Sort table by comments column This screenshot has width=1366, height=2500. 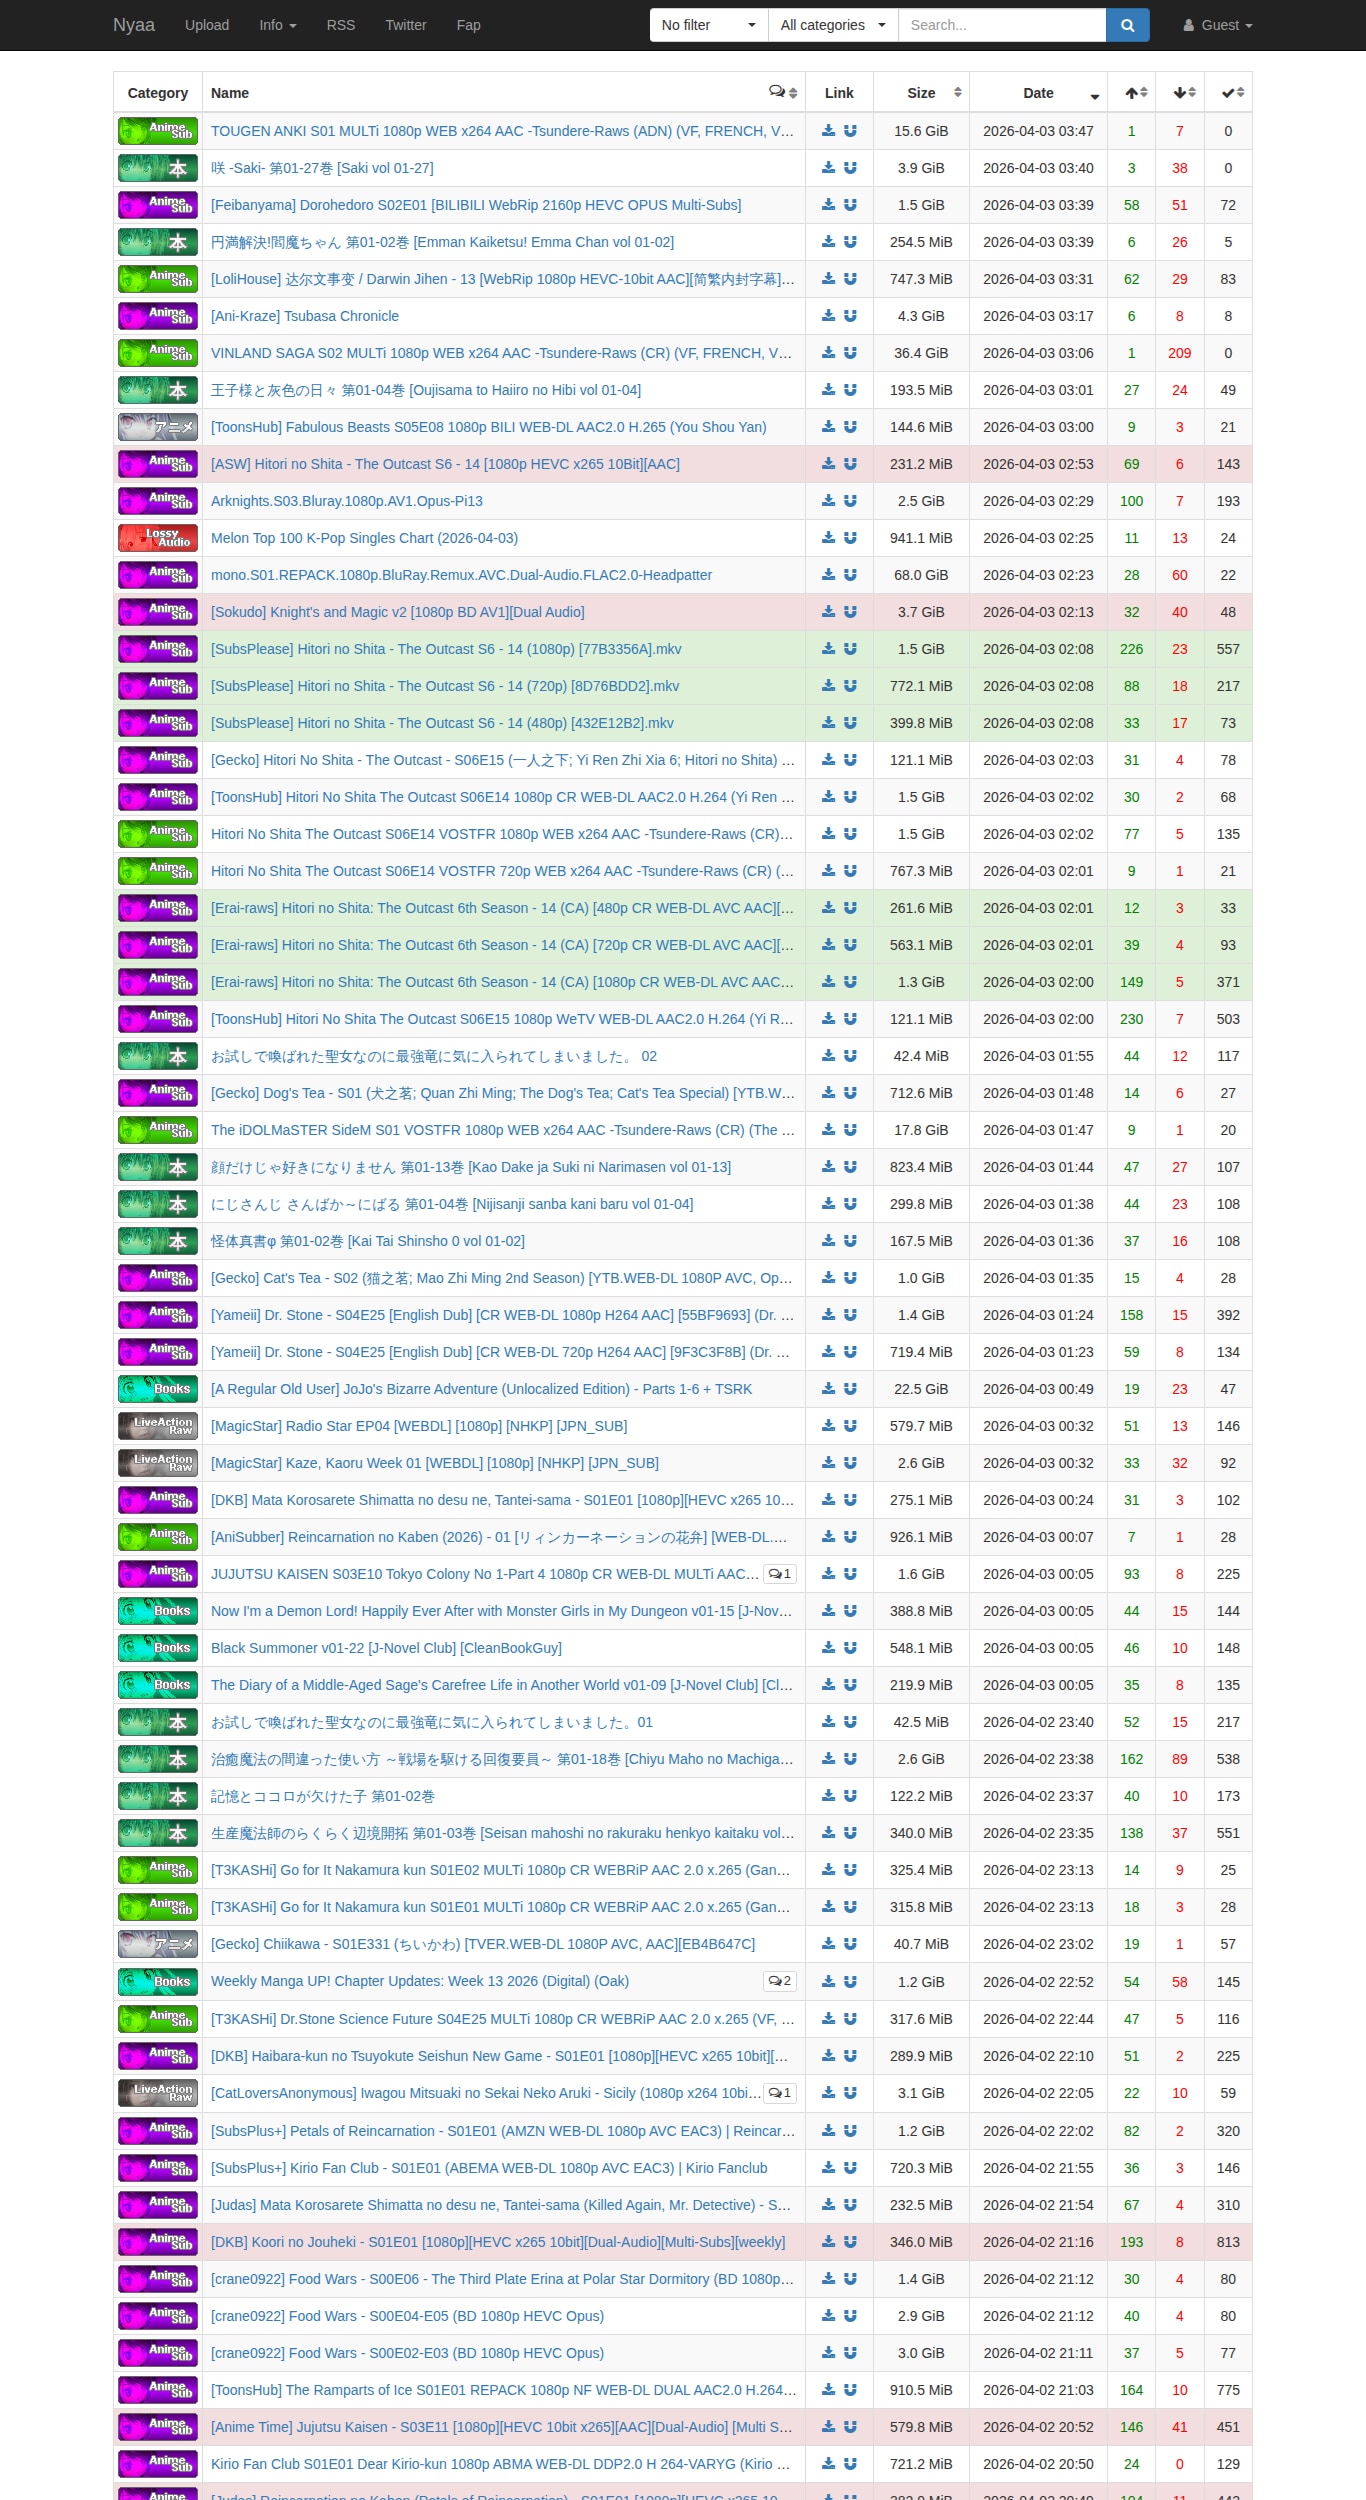783,93
